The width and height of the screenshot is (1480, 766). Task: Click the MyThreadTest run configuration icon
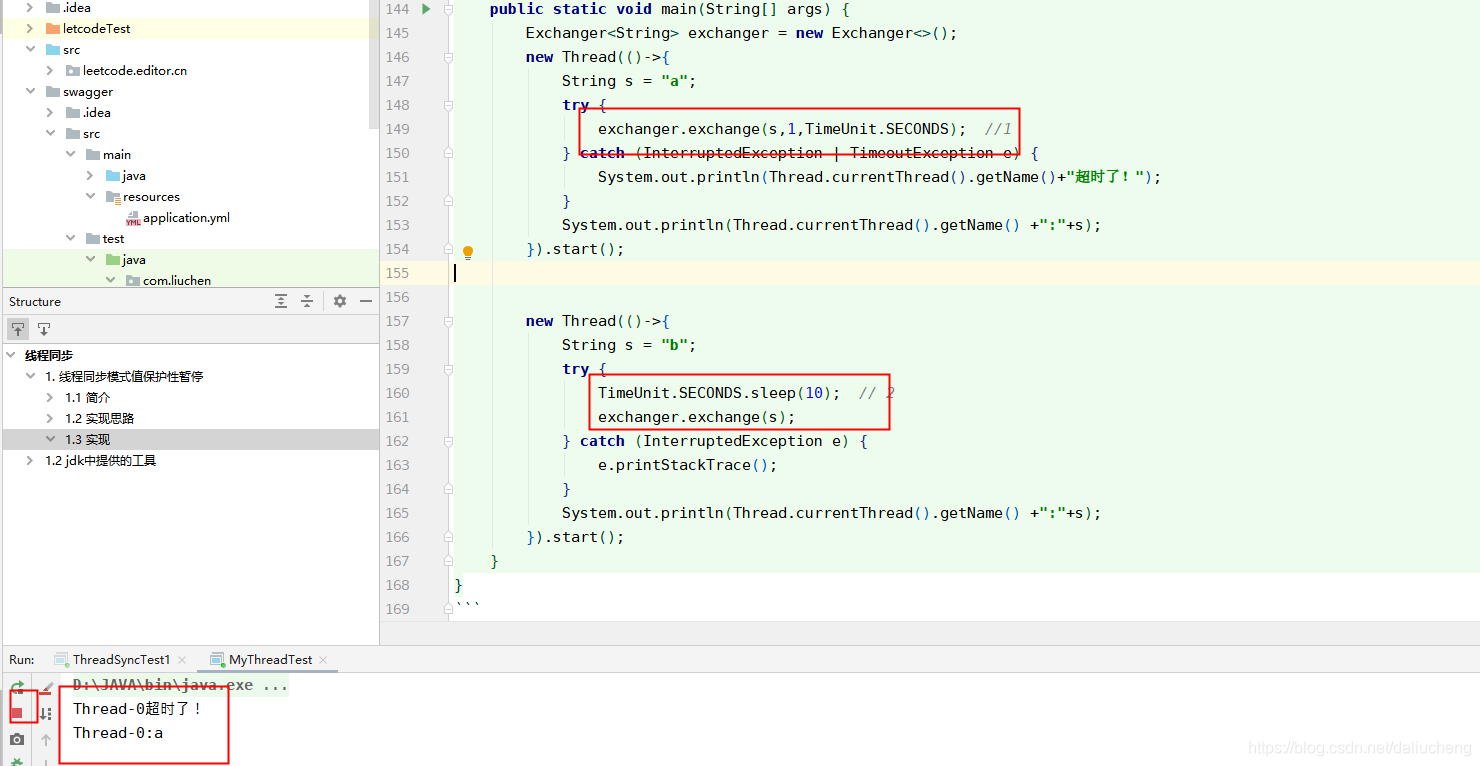(x=218, y=660)
